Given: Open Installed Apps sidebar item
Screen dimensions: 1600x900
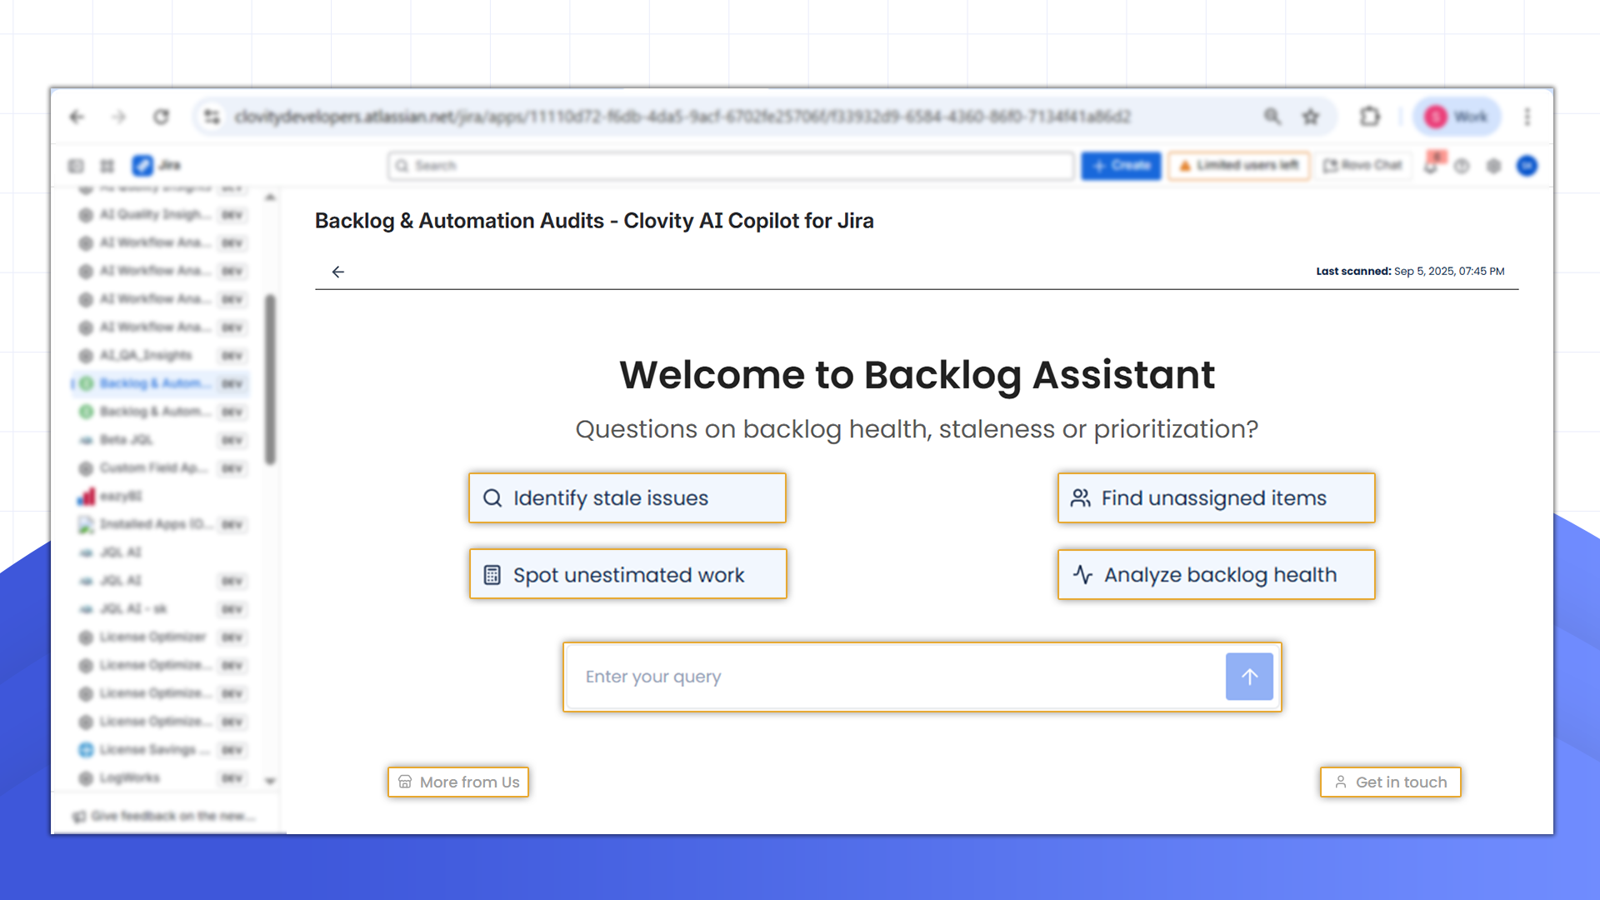Looking at the screenshot, I should (163, 524).
